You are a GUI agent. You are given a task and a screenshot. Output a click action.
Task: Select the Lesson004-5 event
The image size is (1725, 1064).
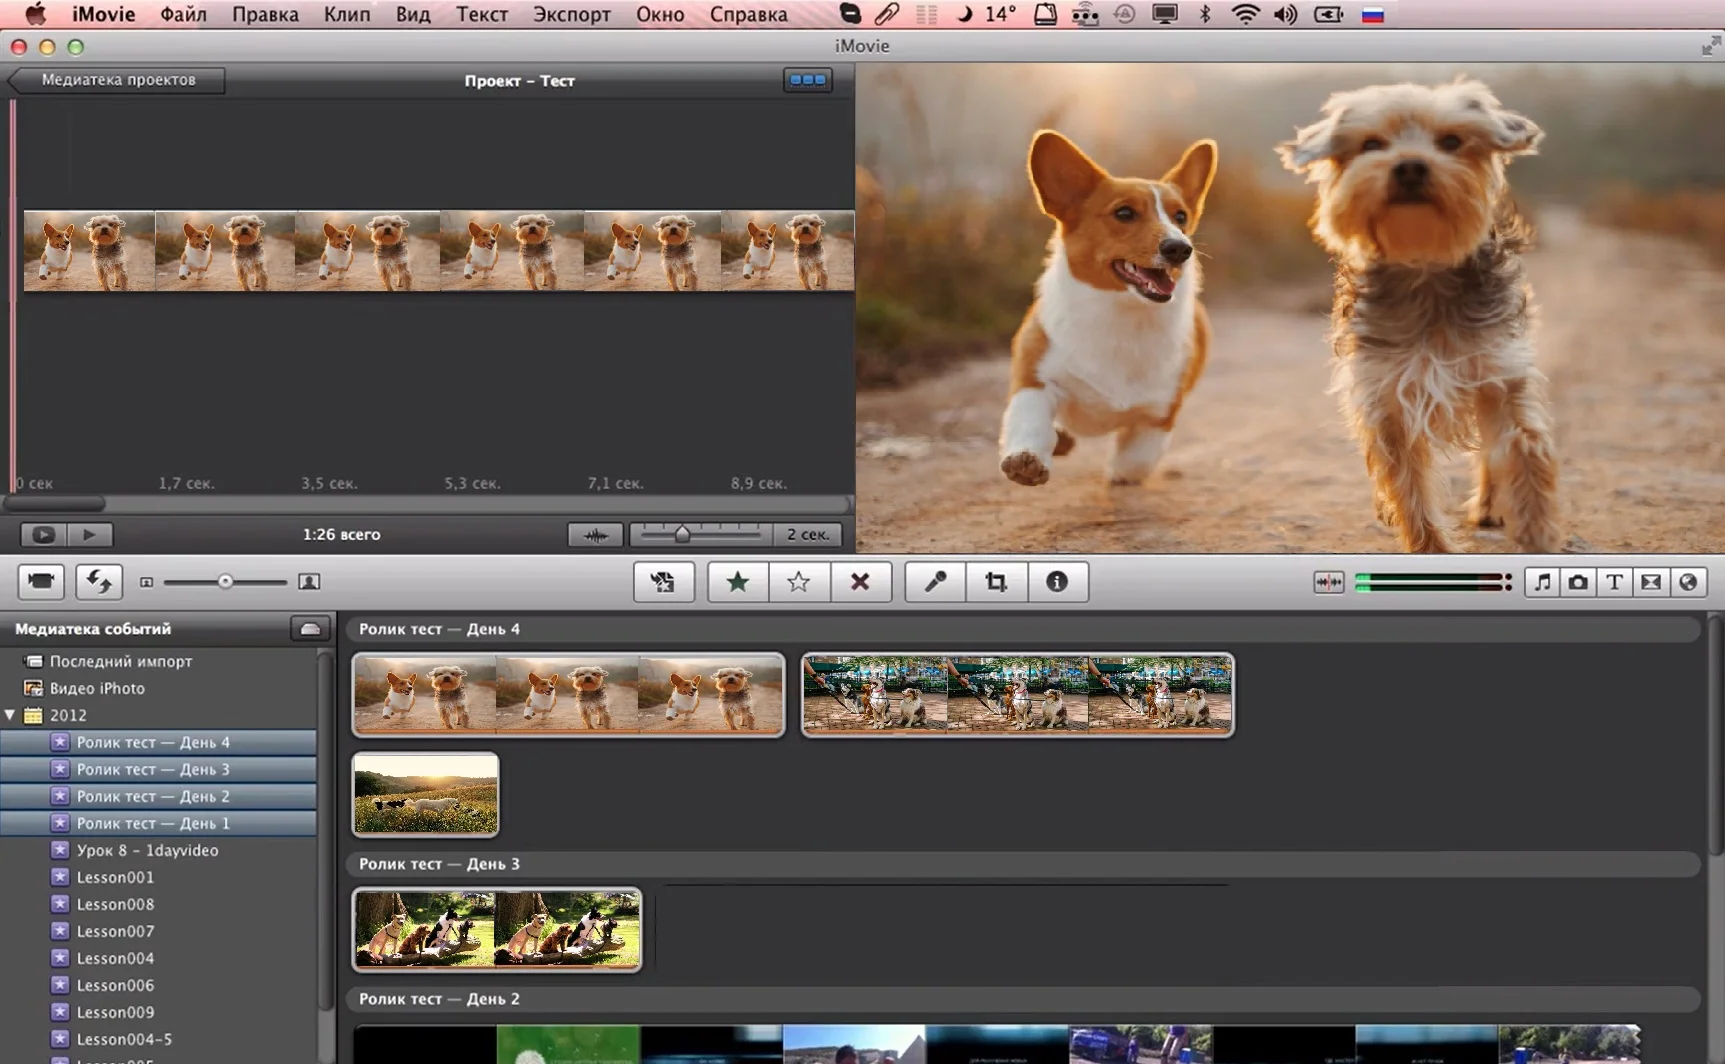pos(124,1039)
